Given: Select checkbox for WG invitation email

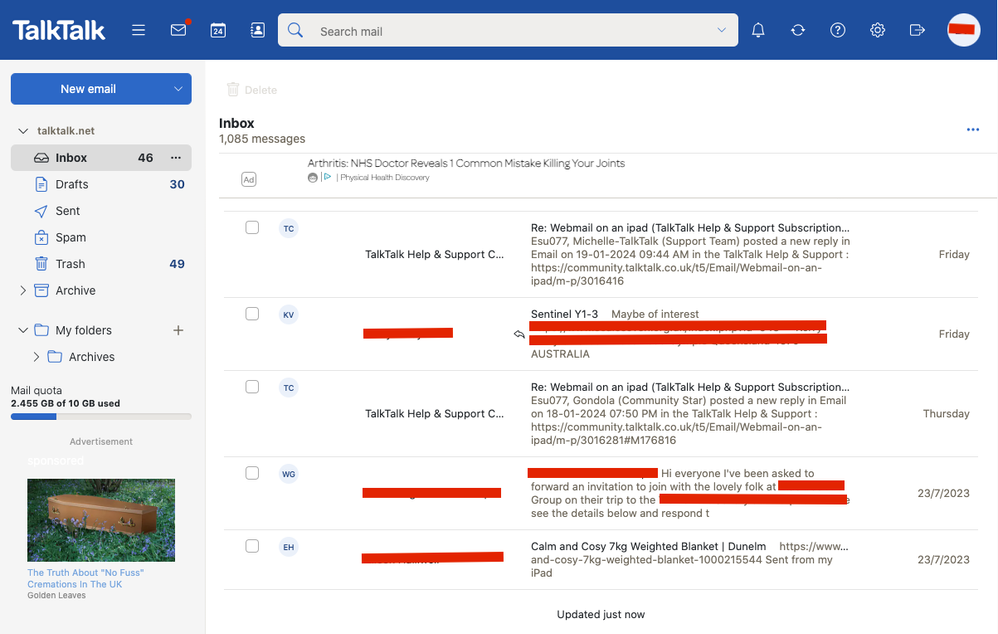Looking at the screenshot, I should [x=252, y=473].
